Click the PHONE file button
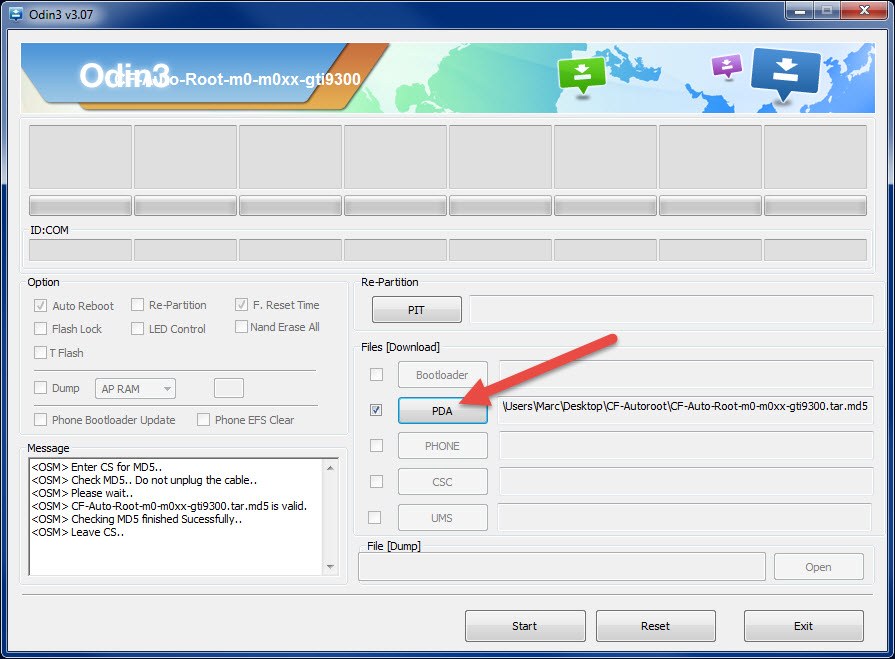The width and height of the screenshot is (895, 659). coord(443,446)
